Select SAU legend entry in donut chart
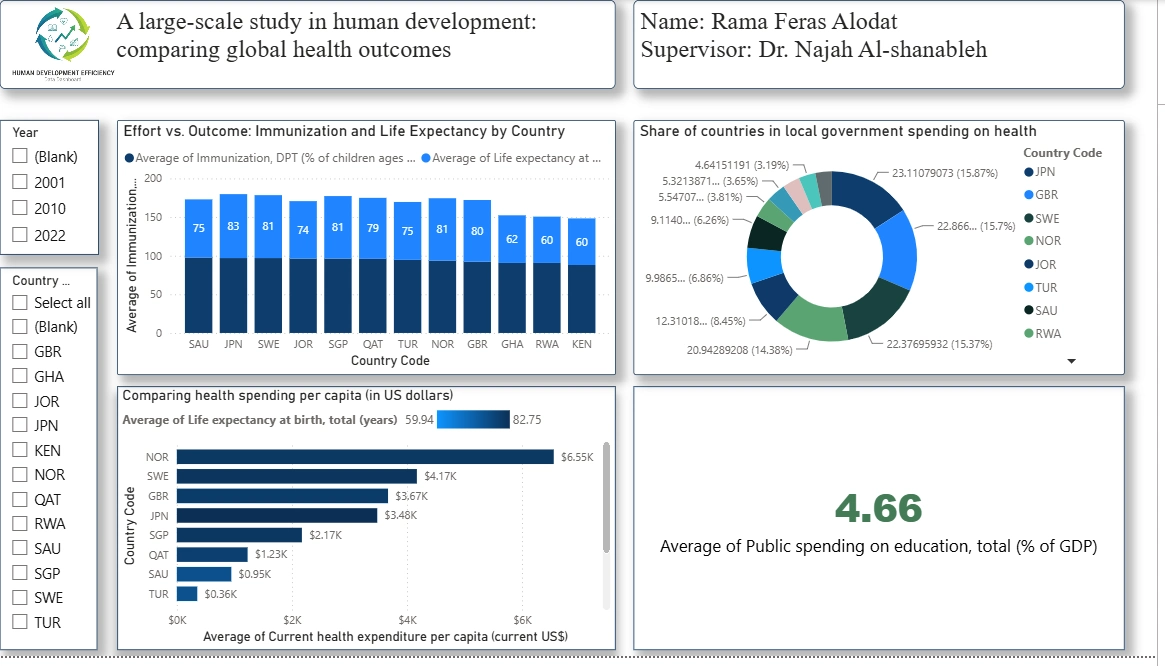This screenshot has width=1165, height=666. point(1041,311)
